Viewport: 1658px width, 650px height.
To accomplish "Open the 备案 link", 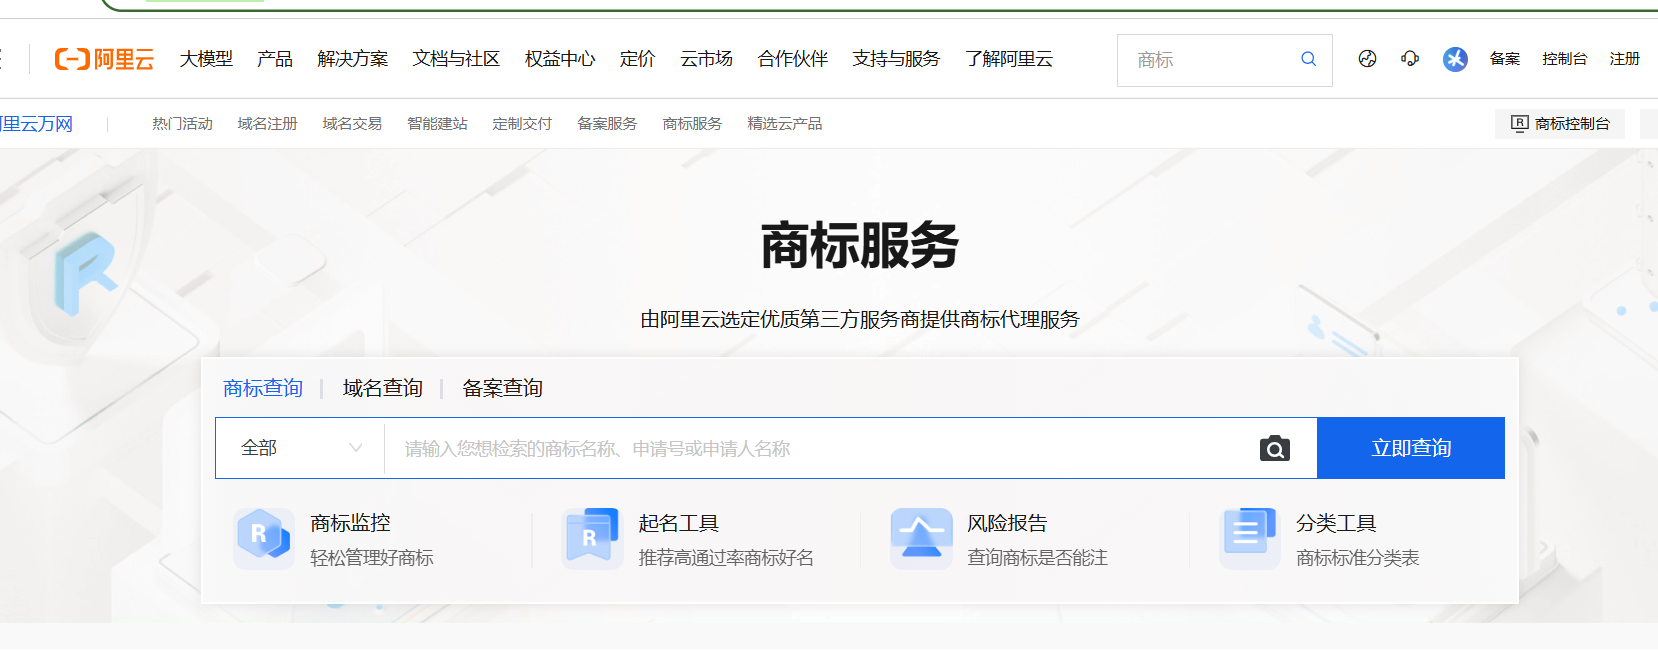I will (x=1504, y=59).
